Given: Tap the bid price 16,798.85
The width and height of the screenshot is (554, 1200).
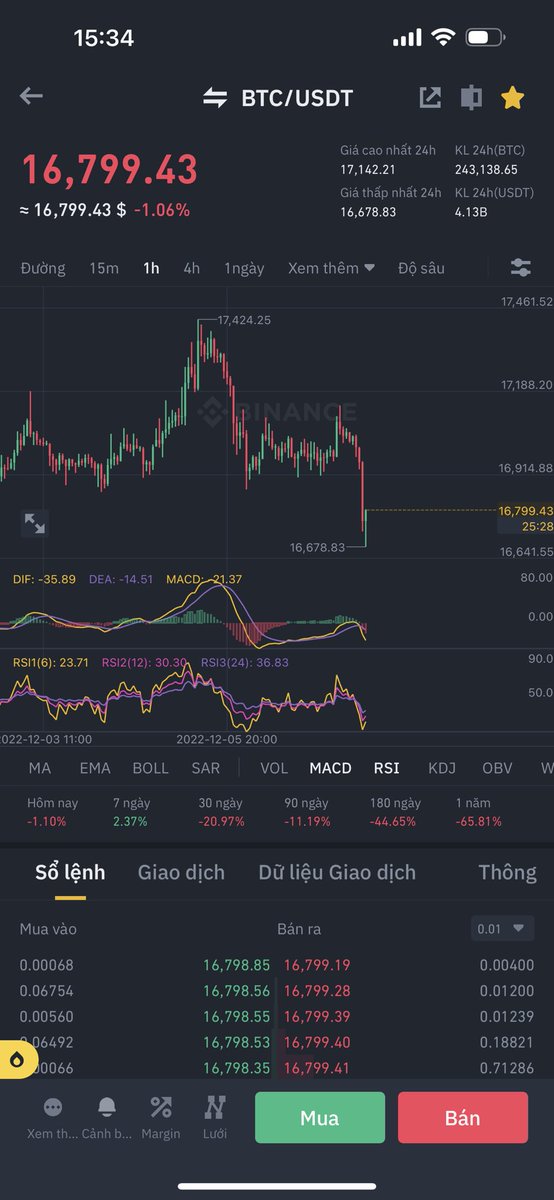Looking at the screenshot, I should (x=237, y=965).
